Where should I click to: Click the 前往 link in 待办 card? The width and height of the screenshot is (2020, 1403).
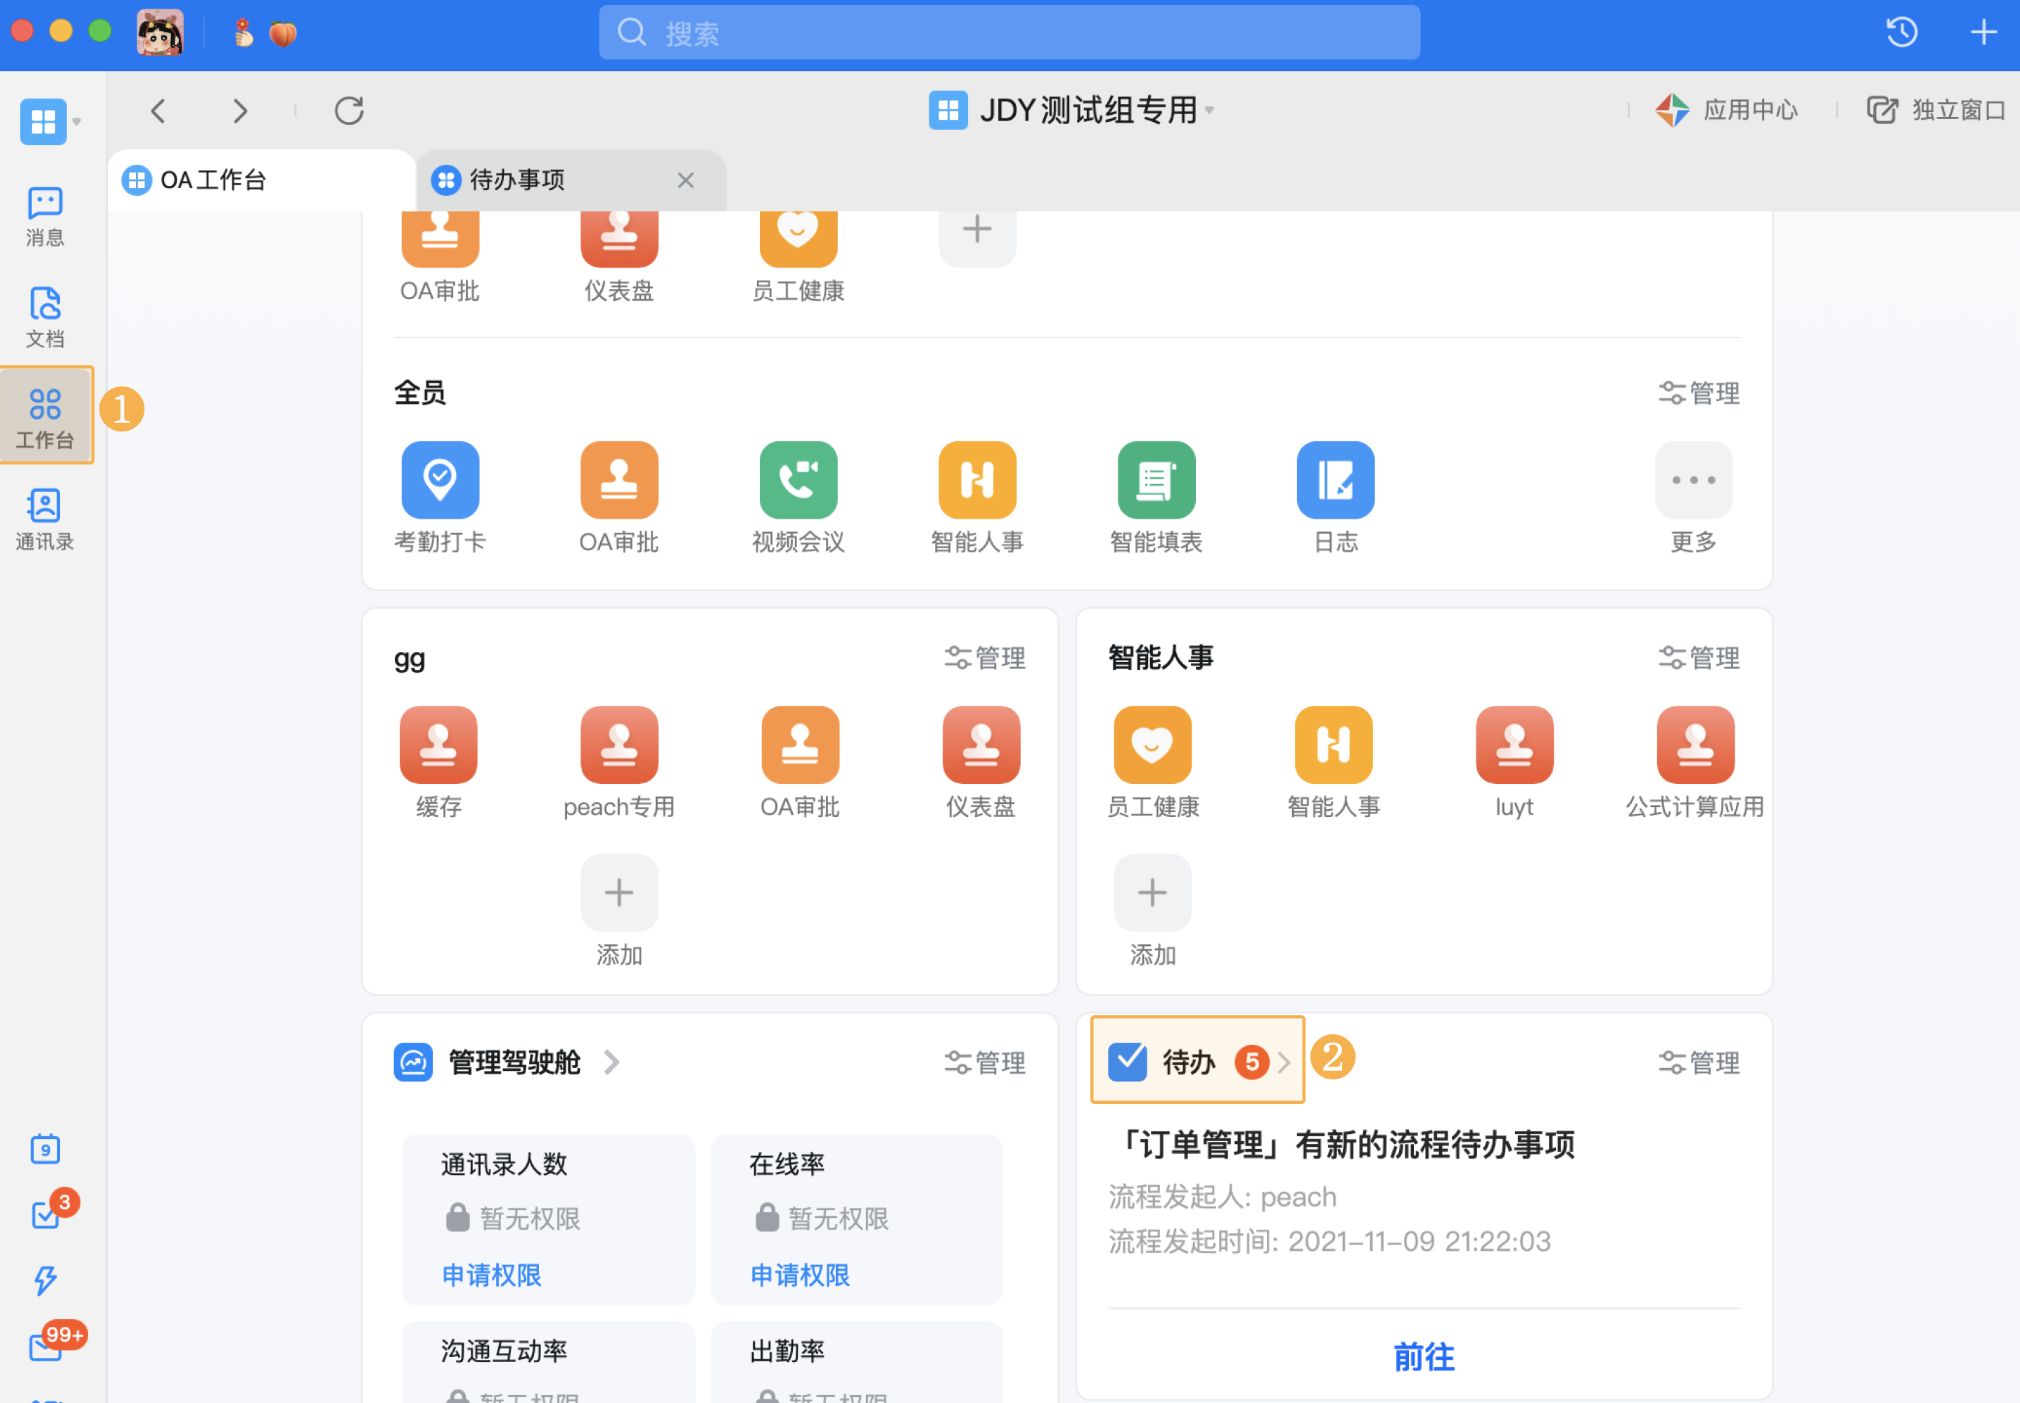click(1423, 1357)
